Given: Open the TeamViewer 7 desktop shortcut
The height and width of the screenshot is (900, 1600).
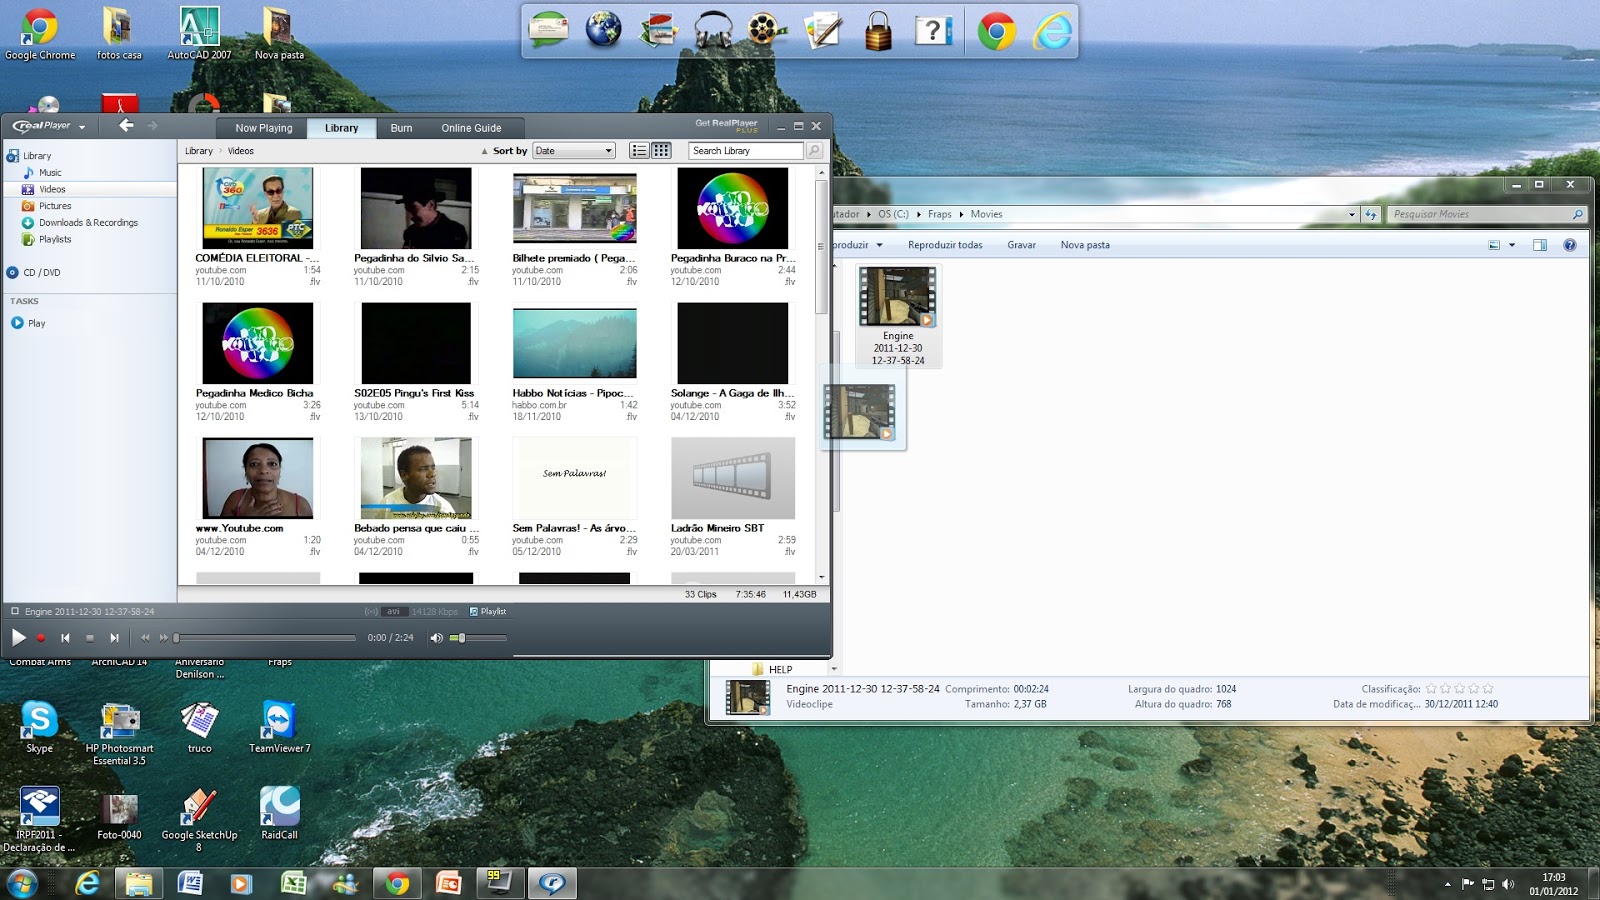Looking at the screenshot, I should [x=280, y=727].
